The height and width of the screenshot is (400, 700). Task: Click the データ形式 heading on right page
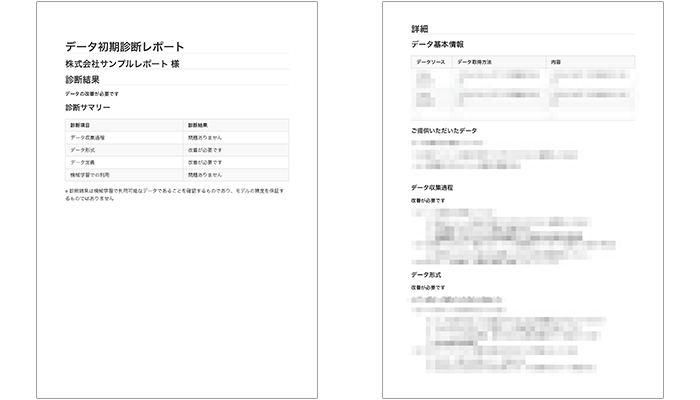(x=425, y=274)
